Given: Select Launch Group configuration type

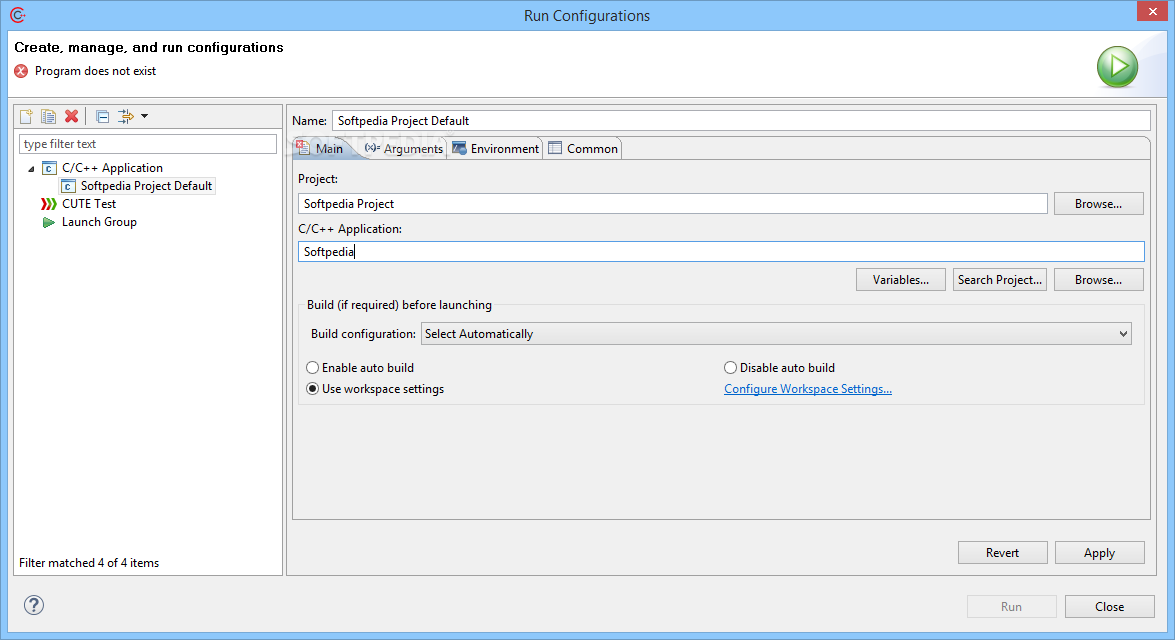Looking at the screenshot, I should point(99,222).
